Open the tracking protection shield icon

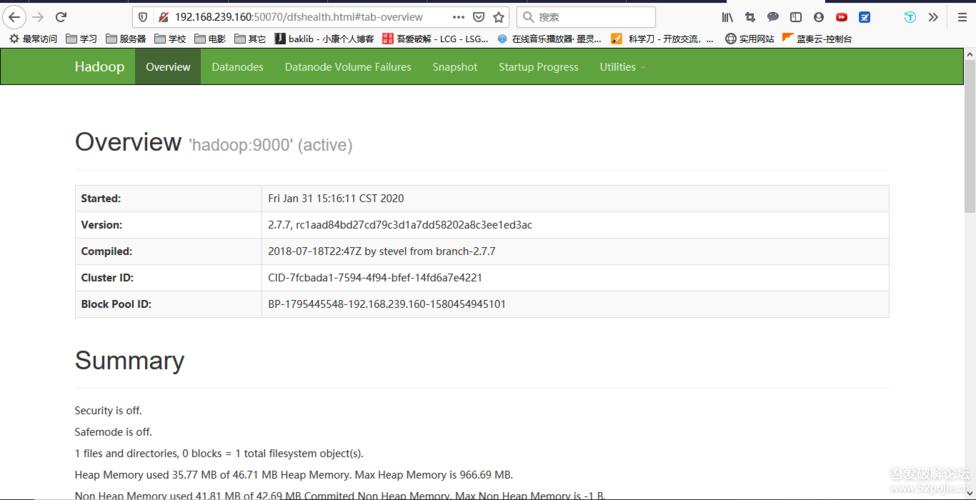(143, 17)
